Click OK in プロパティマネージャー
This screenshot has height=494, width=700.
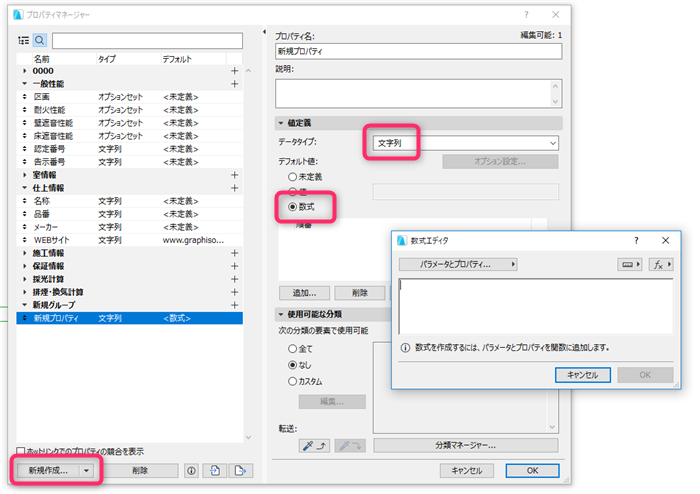point(532,470)
